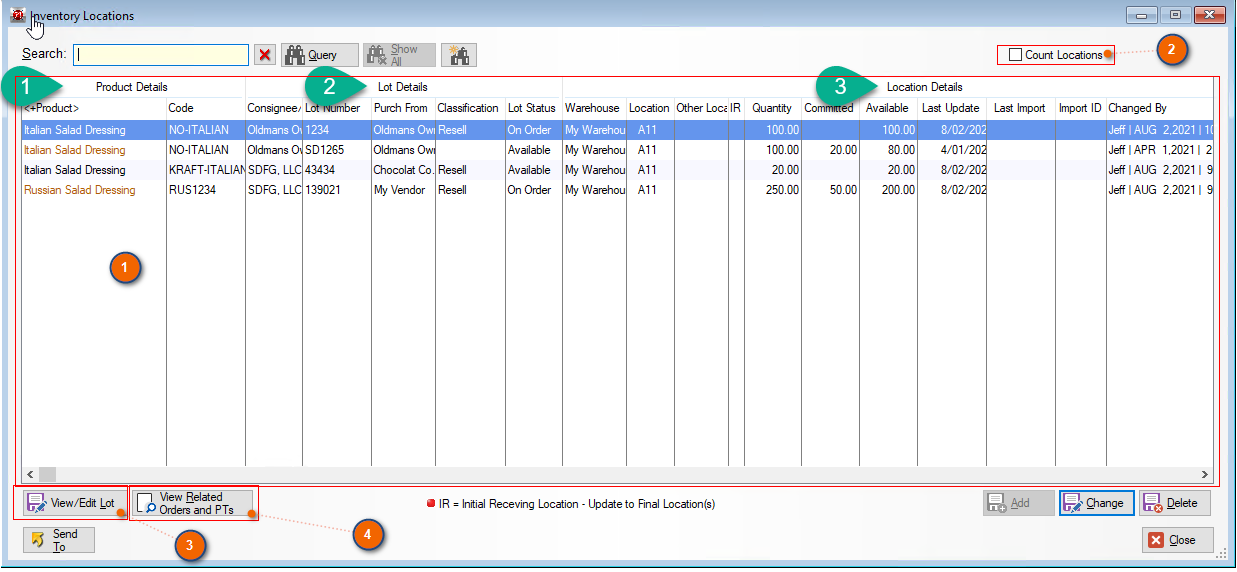The height and width of the screenshot is (572, 1237).
Task: Sort by Lot Status column header
Action: [x=534, y=108]
